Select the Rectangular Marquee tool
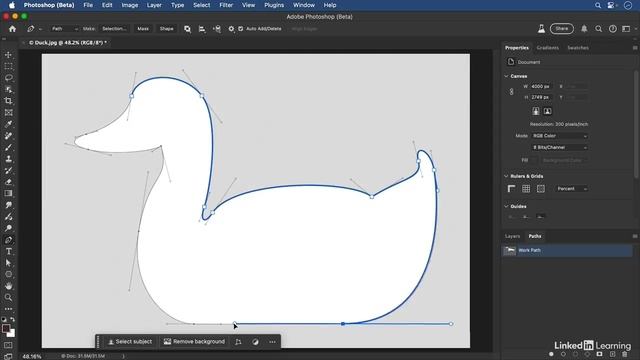Image resolution: width=640 pixels, height=360 pixels. pos(8,66)
